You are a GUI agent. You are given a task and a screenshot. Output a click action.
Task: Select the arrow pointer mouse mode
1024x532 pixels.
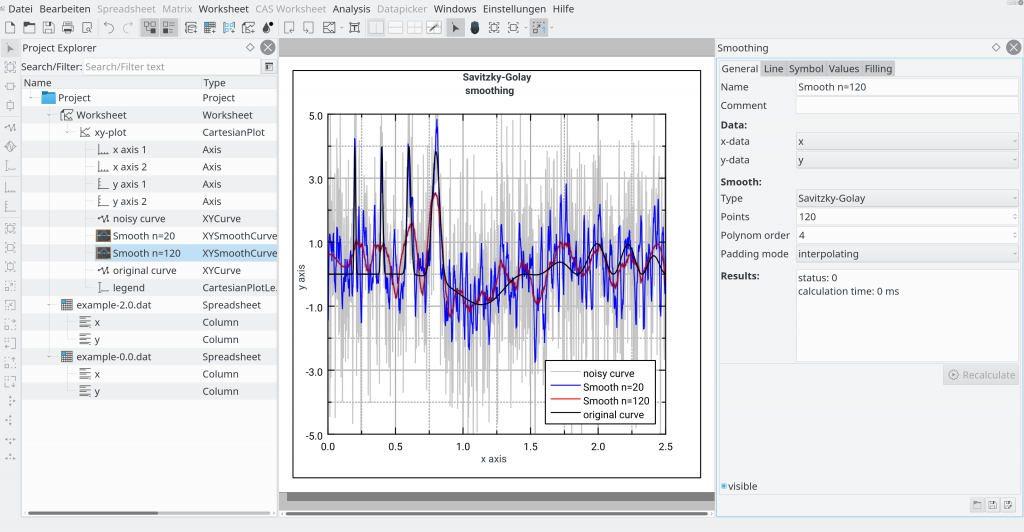[x=455, y=27]
